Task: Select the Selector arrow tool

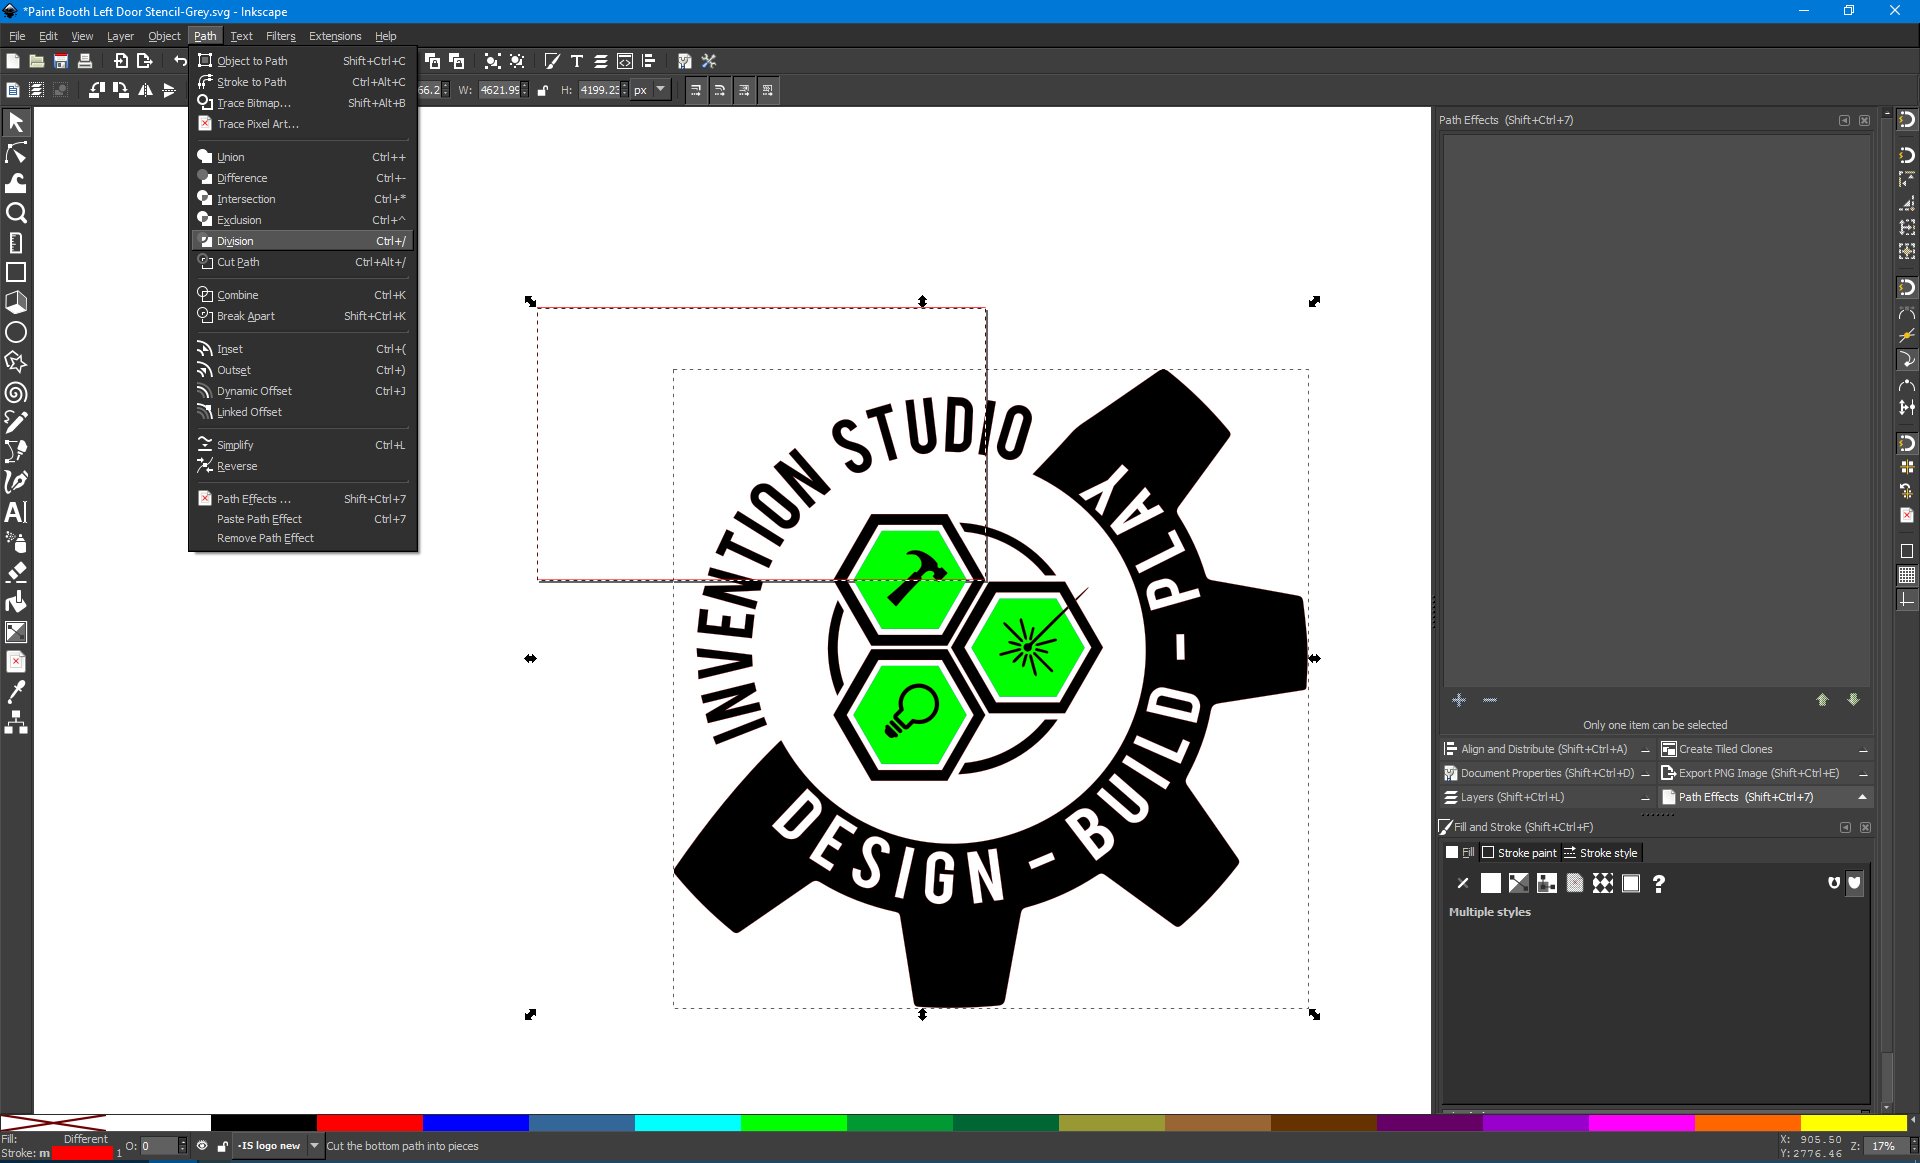Action: pos(16,123)
